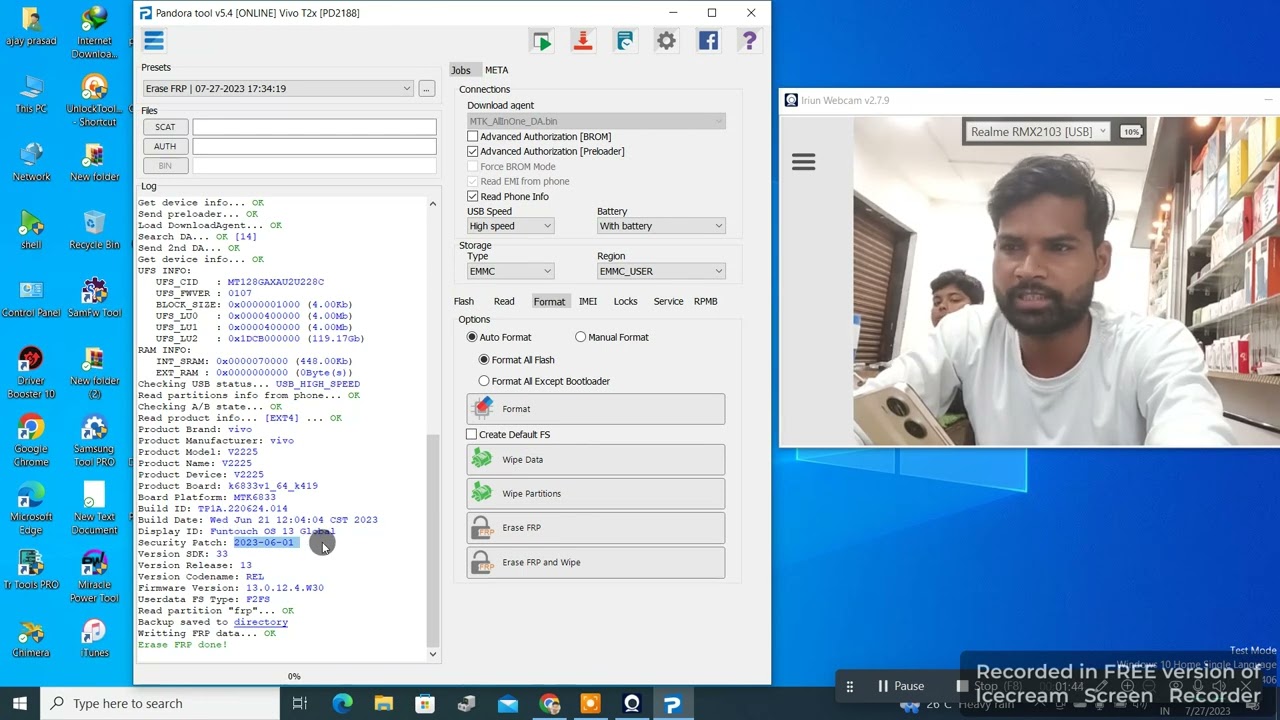Switch to META tab

pos(497,70)
